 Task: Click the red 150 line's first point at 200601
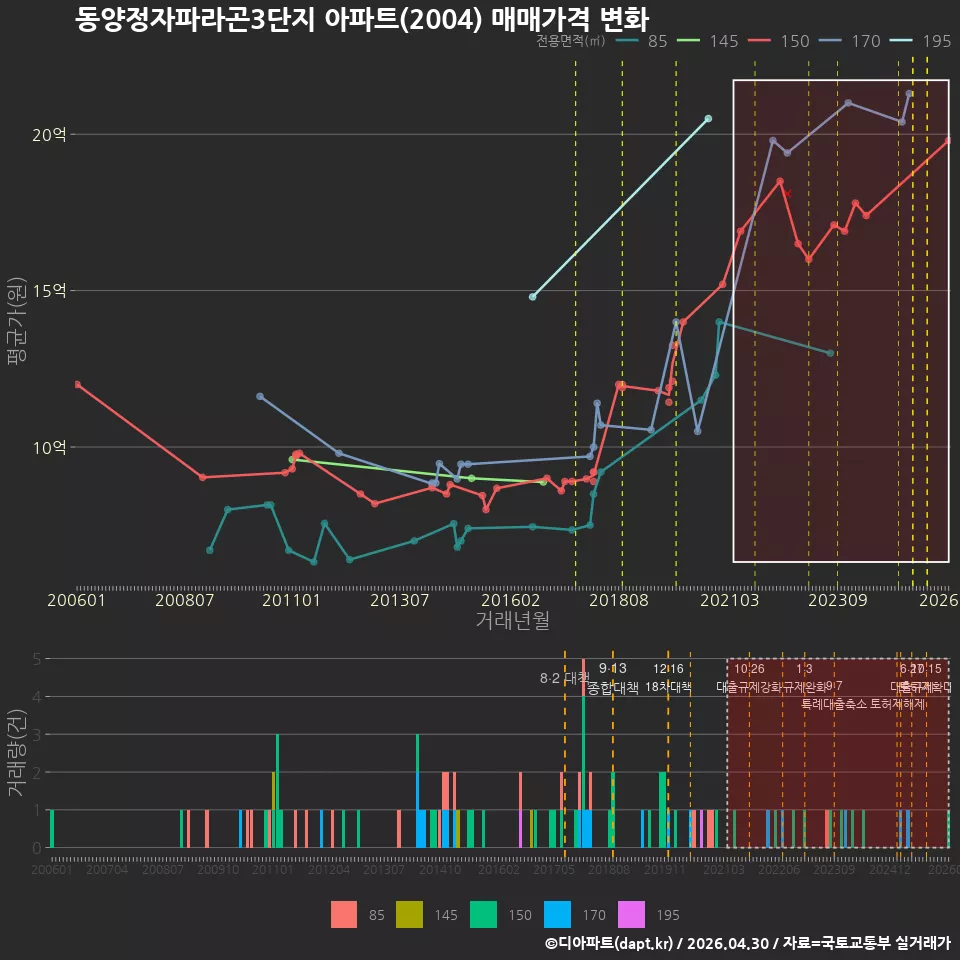[78, 384]
